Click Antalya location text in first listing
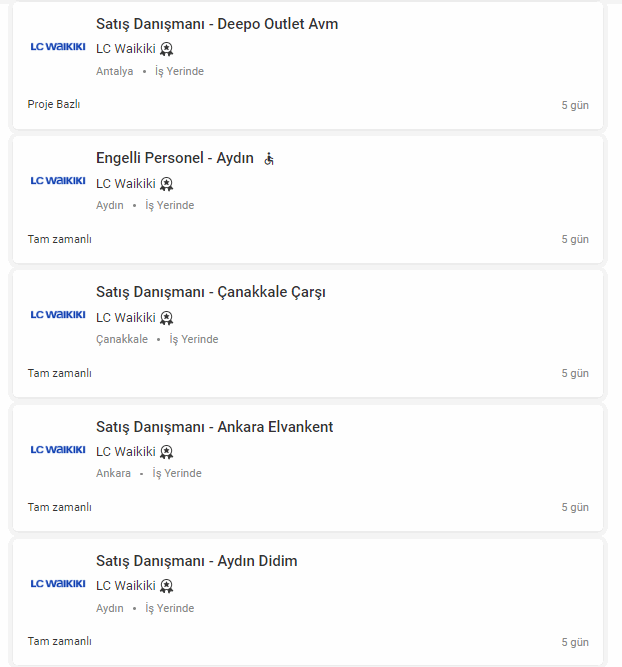 click(114, 71)
